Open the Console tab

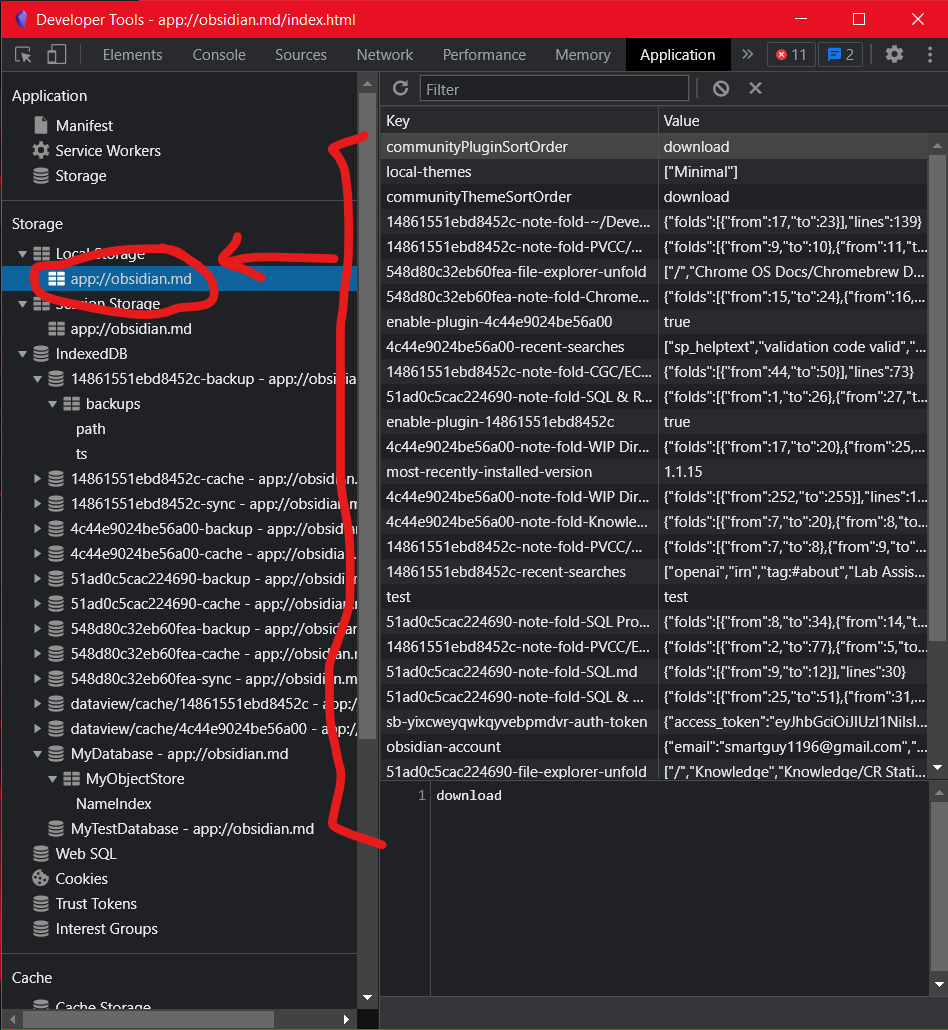pos(218,55)
